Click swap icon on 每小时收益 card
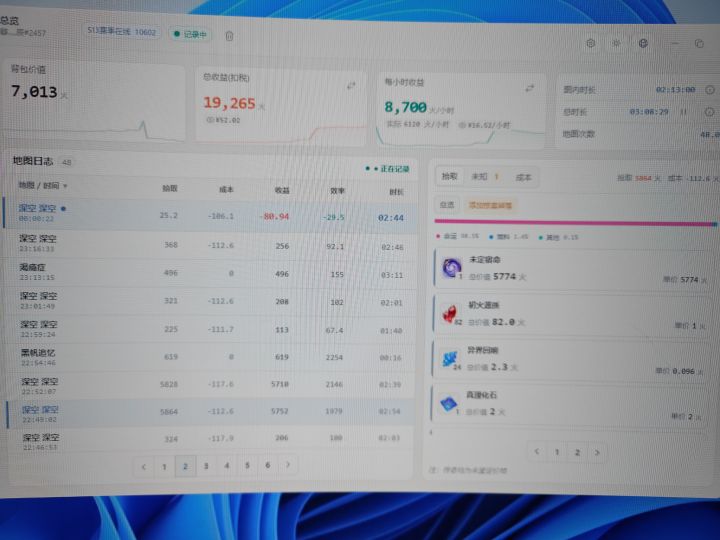Screen dimensions: 720x540 pos(529,88)
